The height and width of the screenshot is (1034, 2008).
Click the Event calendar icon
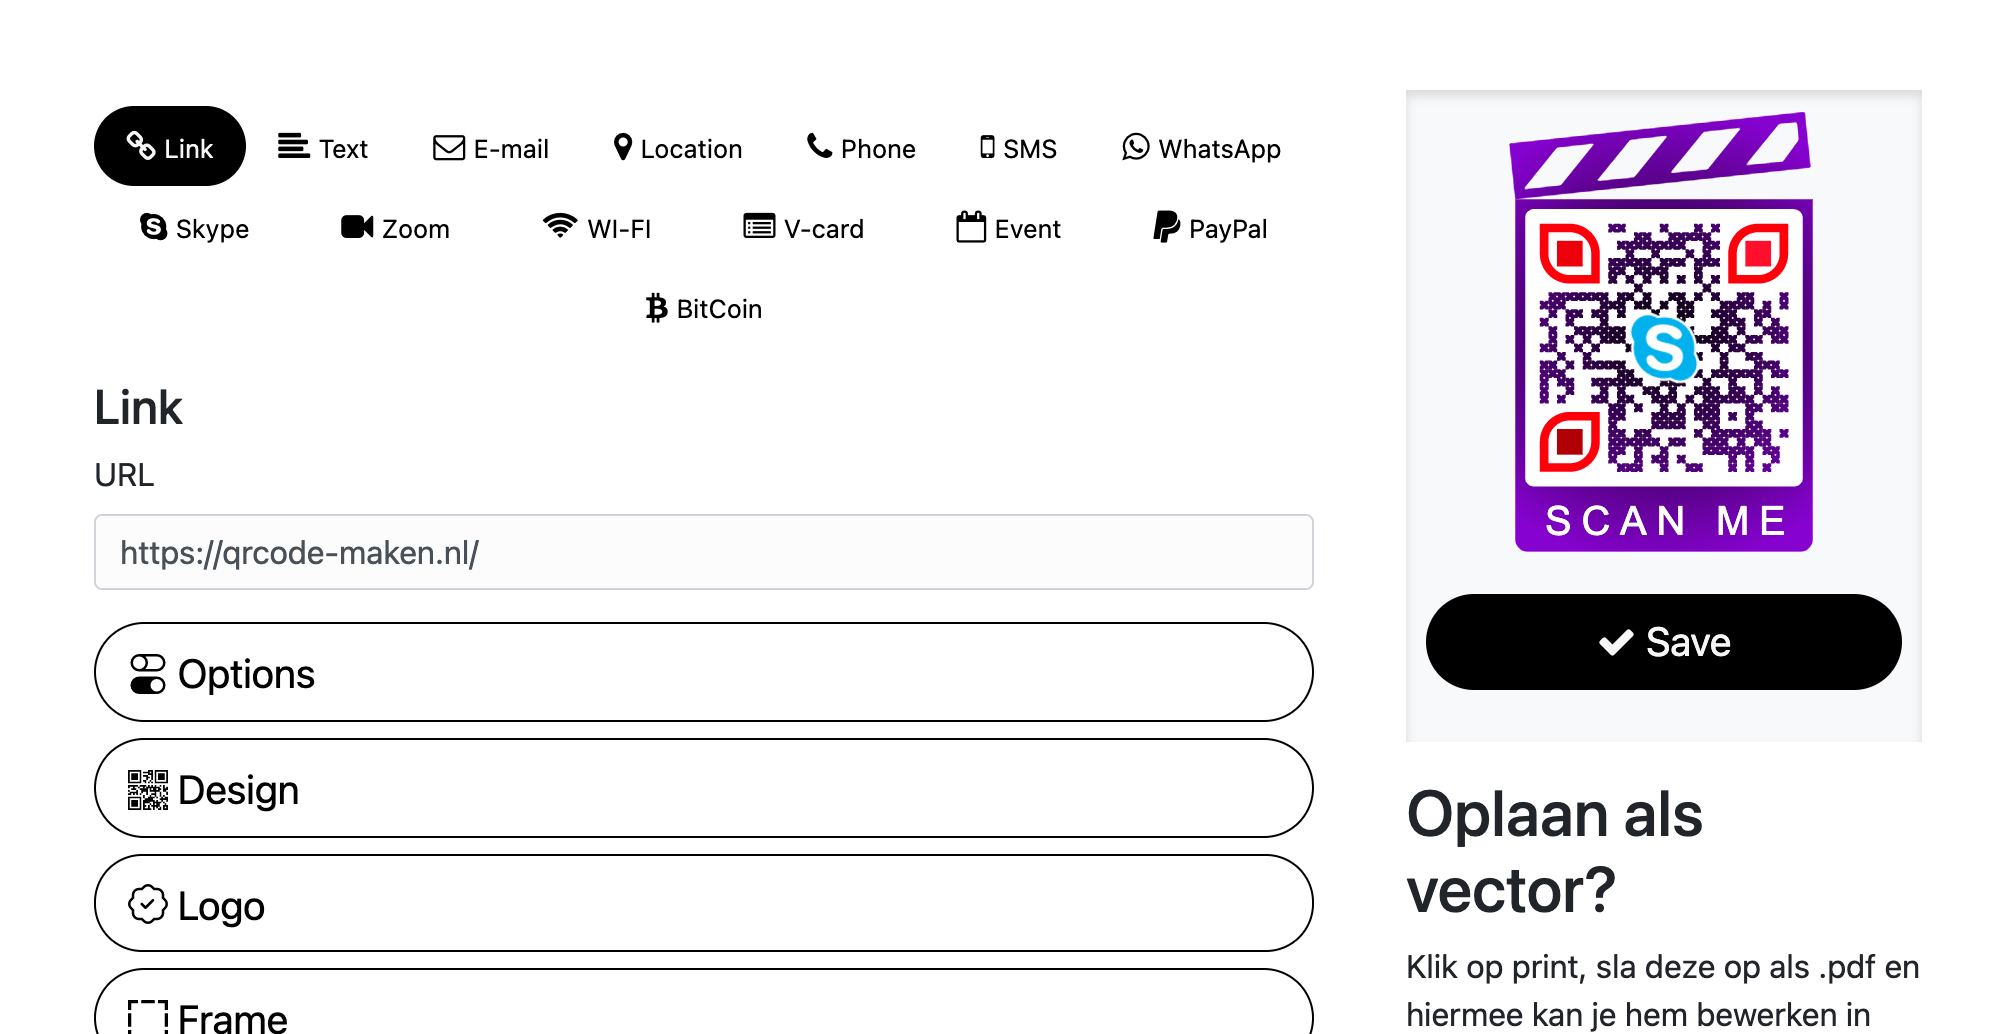(971, 227)
